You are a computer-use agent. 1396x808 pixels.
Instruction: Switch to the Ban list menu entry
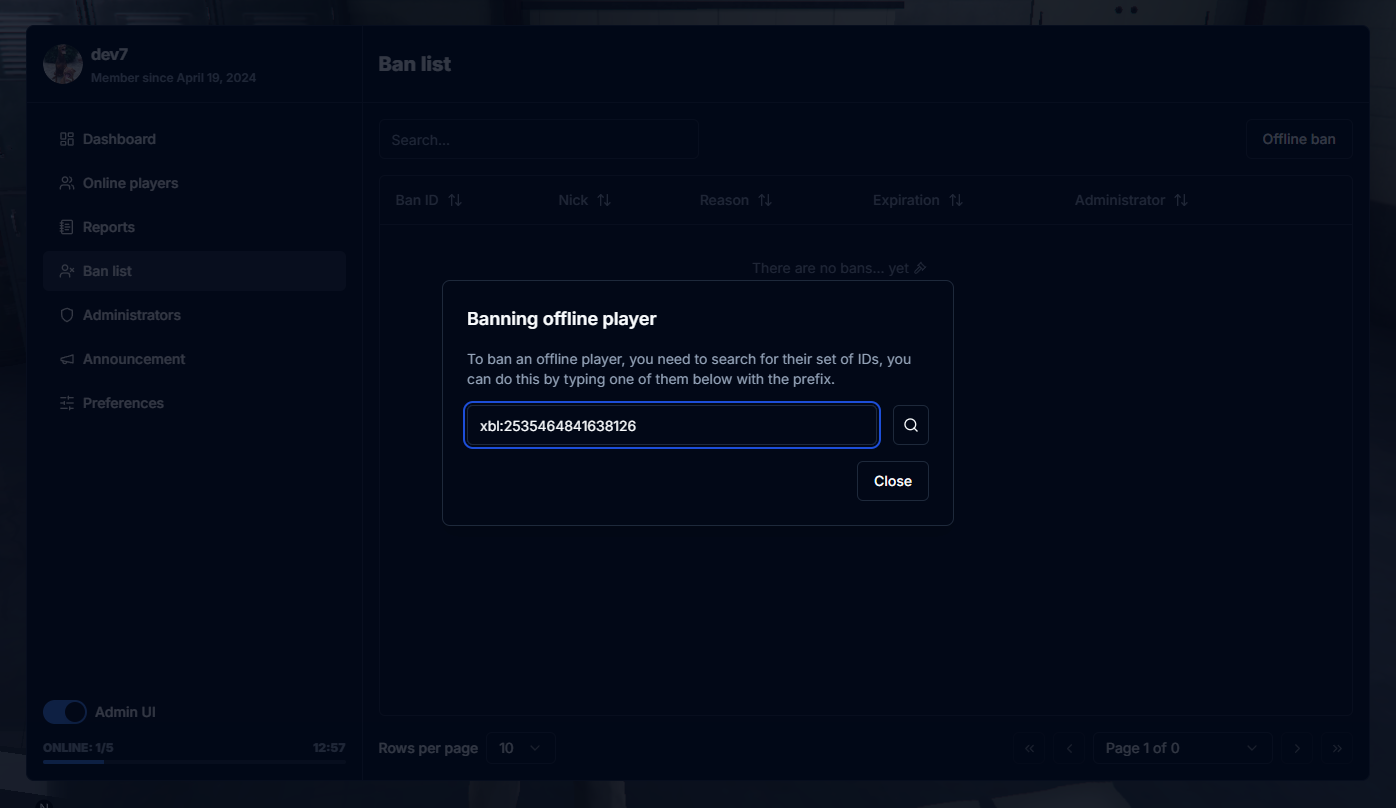107,270
